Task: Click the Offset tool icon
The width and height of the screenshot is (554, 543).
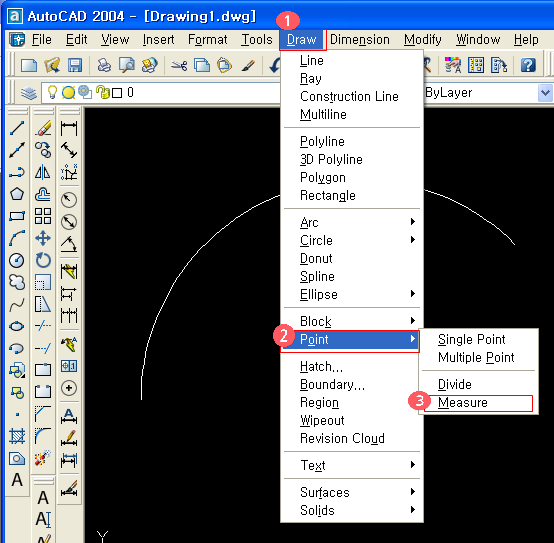Action: pyautogui.click(x=43, y=194)
